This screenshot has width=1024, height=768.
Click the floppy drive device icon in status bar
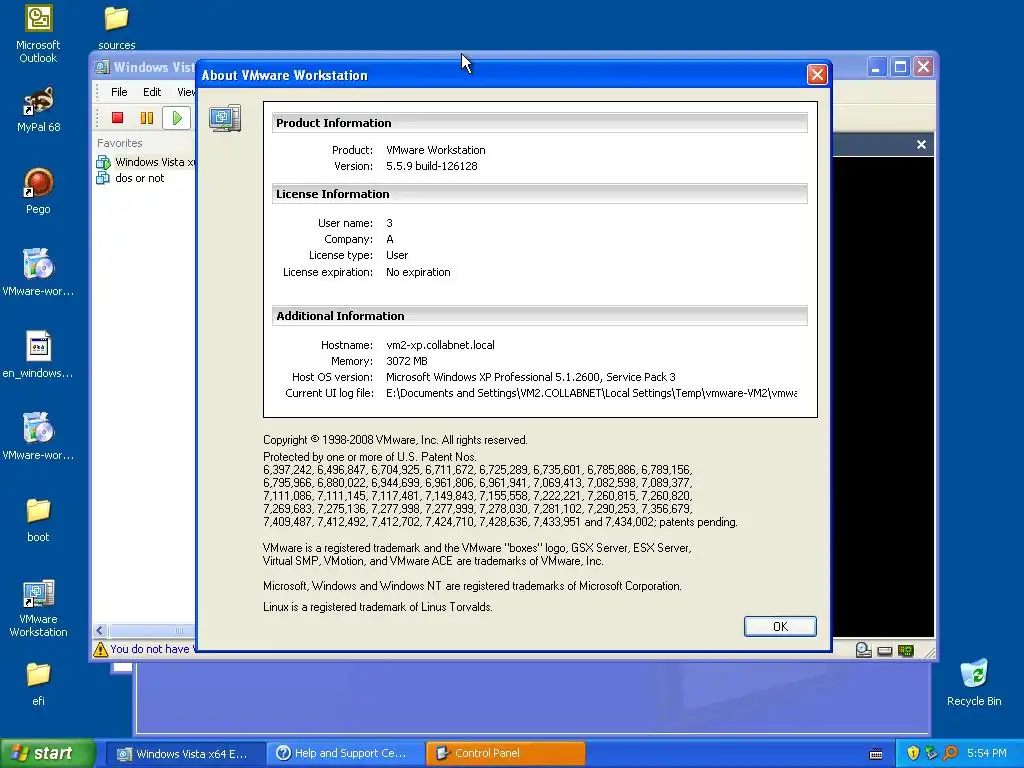pyautogui.click(x=885, y=650)
